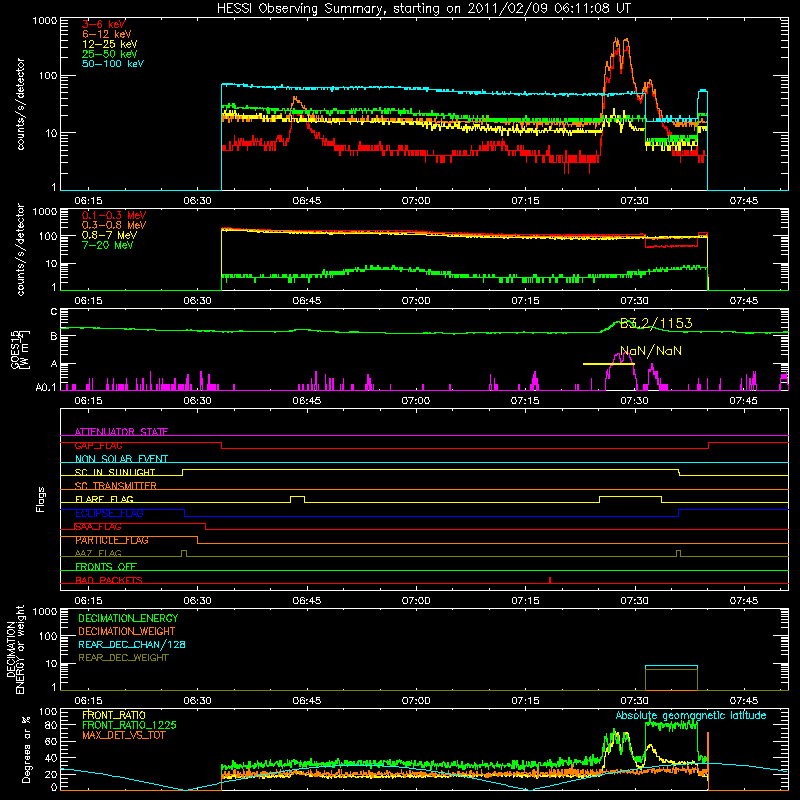Screen dimensions: 800x800
Task: Select the BAD_PACKETS flag label
Action: click(x=109, y=580)
